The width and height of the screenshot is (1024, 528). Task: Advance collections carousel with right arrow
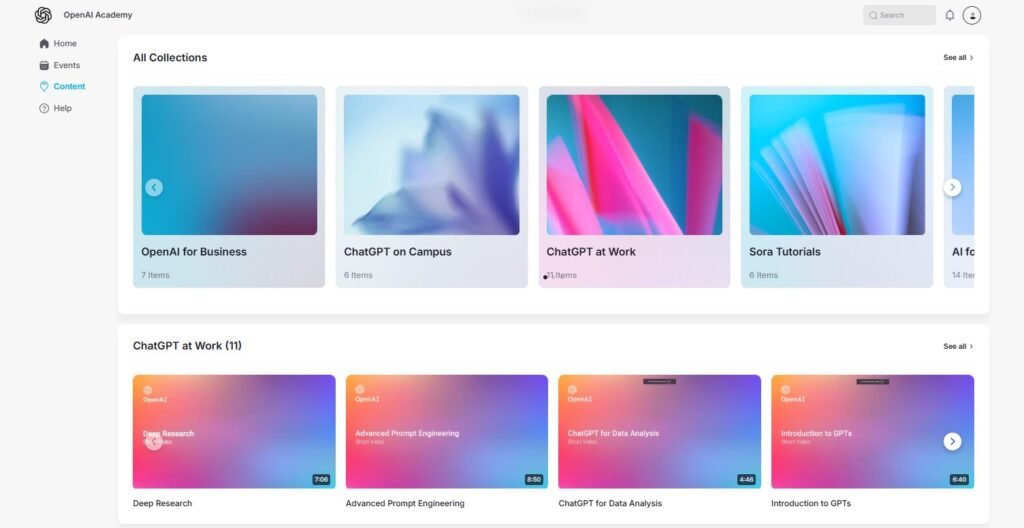[x=952, y=188]
